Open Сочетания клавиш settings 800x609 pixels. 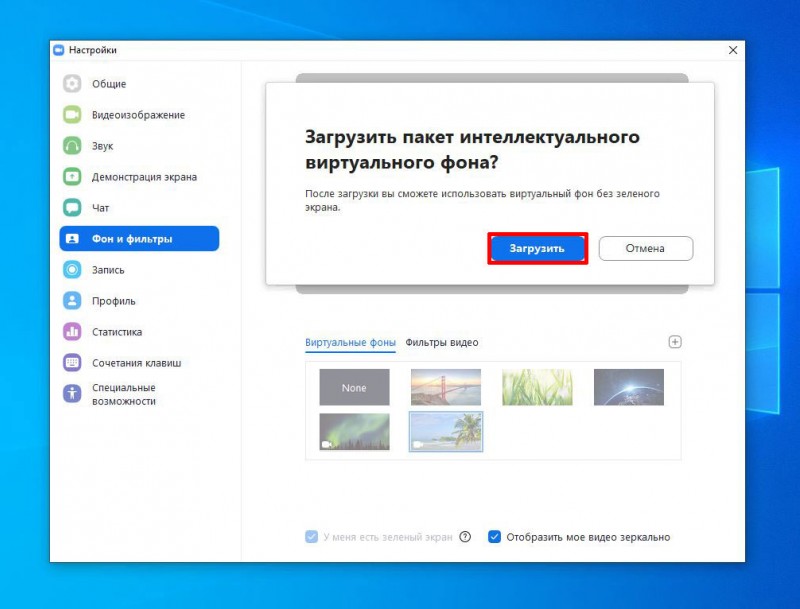coord(139,363)
